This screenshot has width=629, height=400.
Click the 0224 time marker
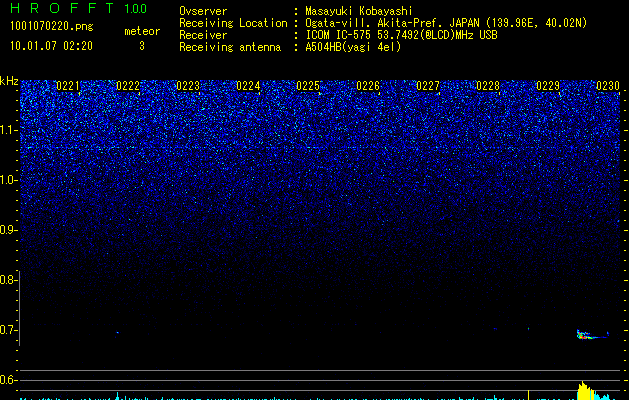pos(248,86)
